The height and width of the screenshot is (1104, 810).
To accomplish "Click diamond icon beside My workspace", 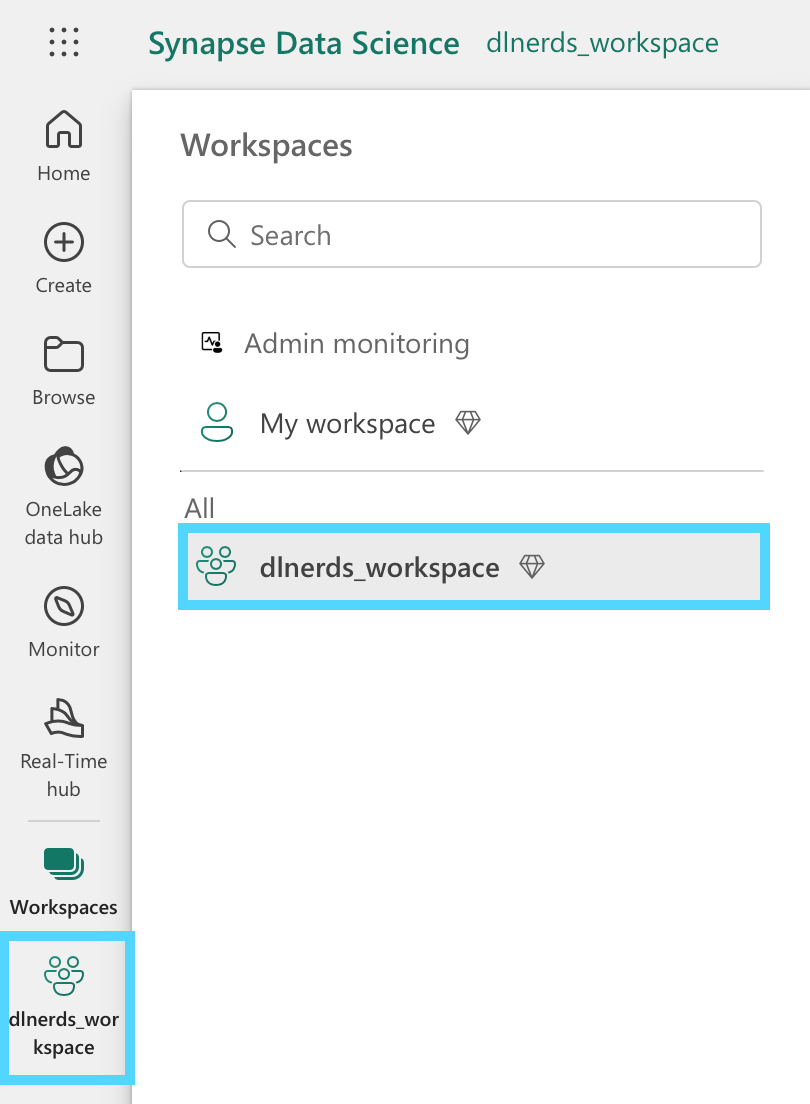I will tap(468, 422).
